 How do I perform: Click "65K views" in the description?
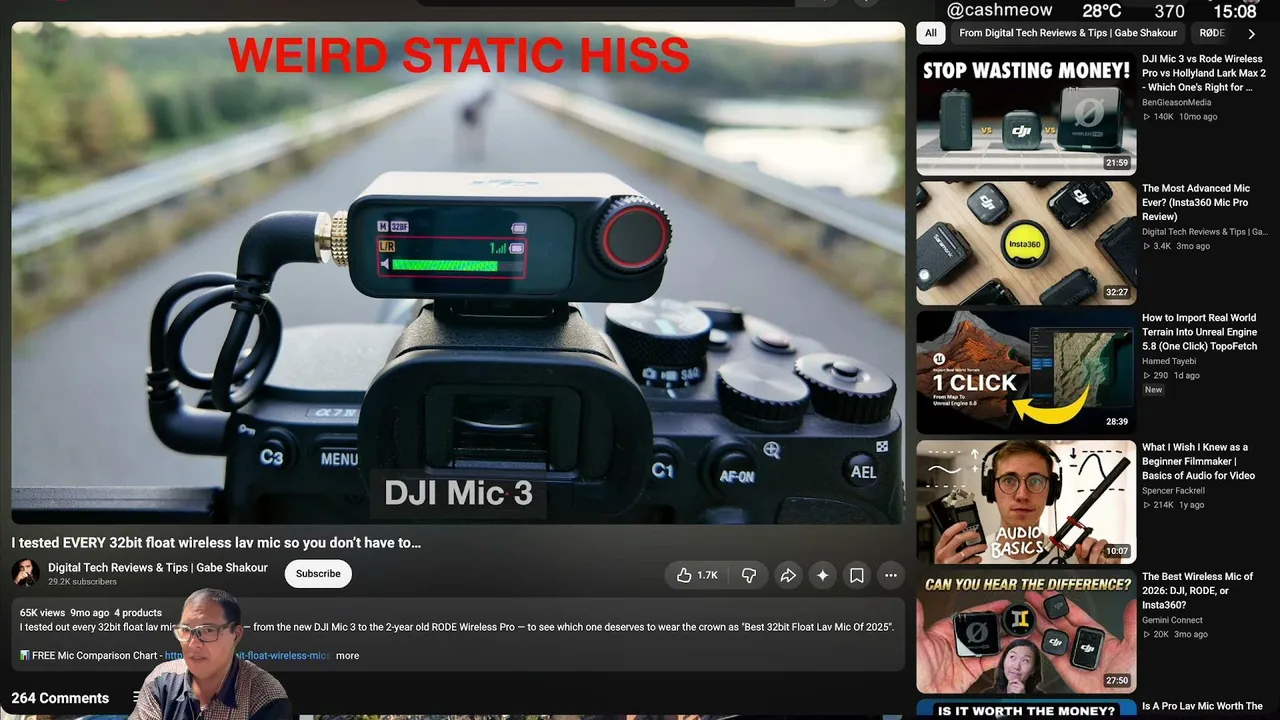tap(42, 613)
